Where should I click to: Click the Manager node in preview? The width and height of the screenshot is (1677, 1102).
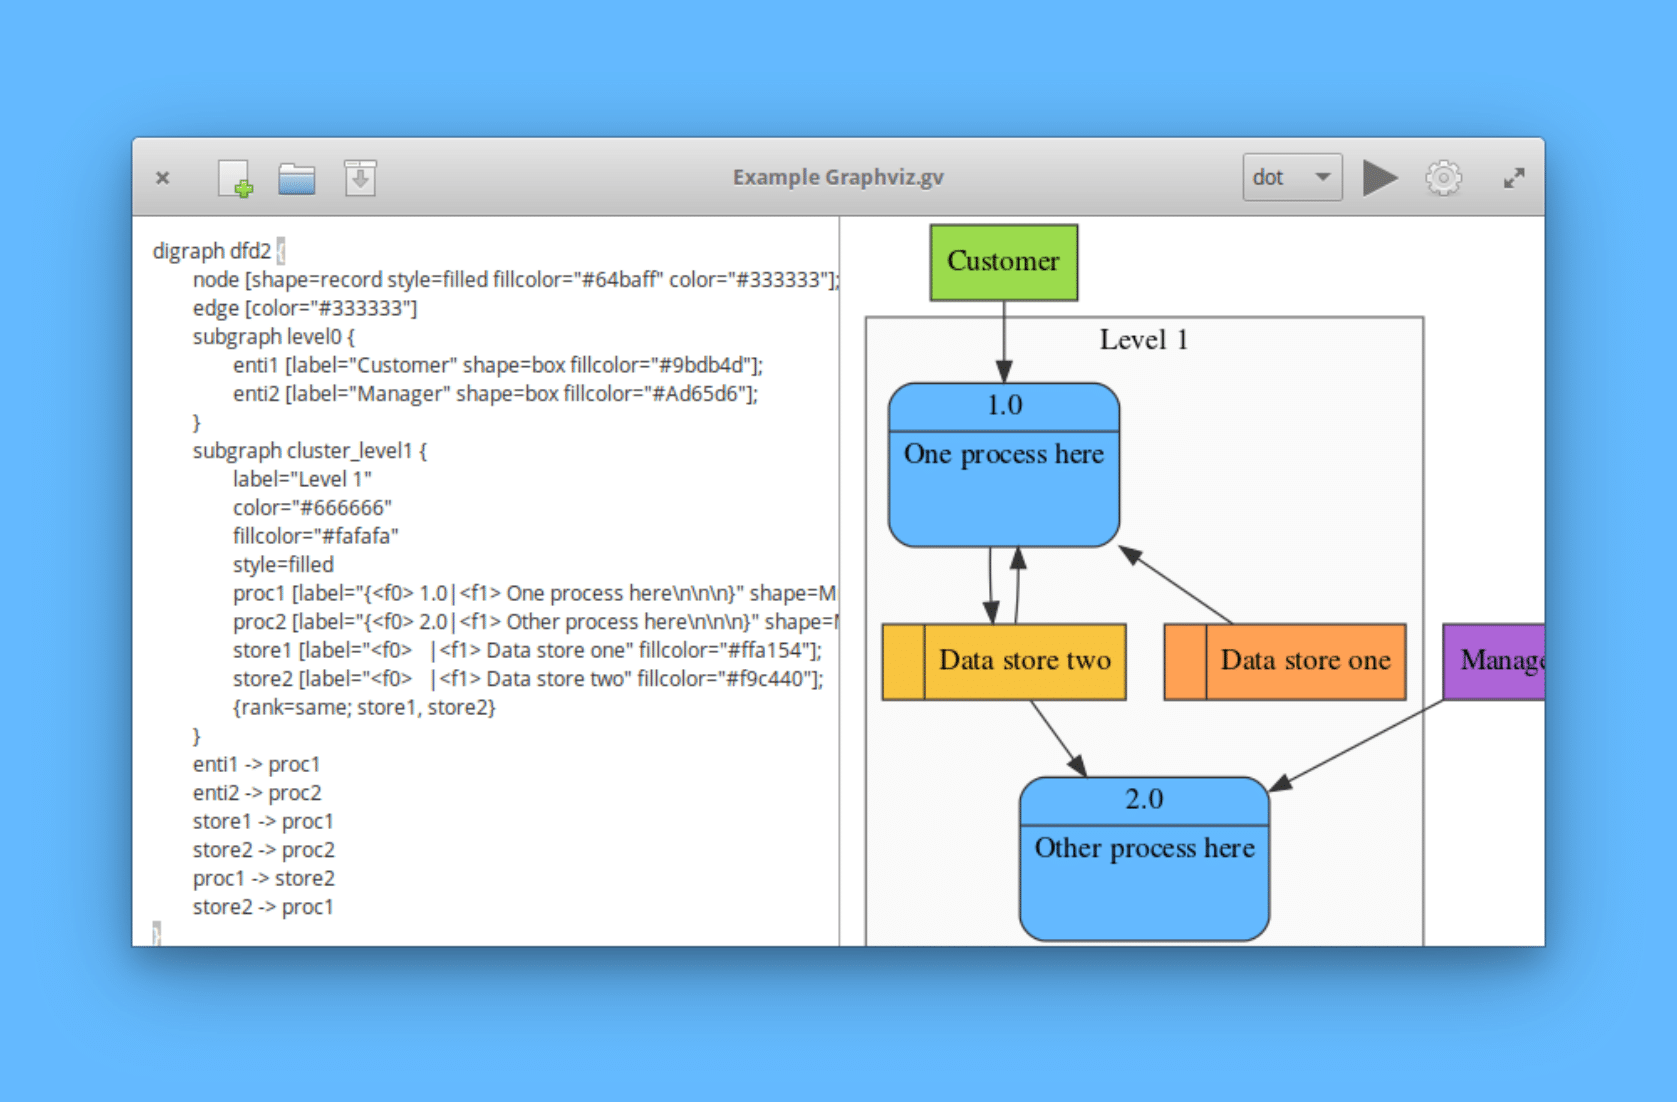point(1494,661)
